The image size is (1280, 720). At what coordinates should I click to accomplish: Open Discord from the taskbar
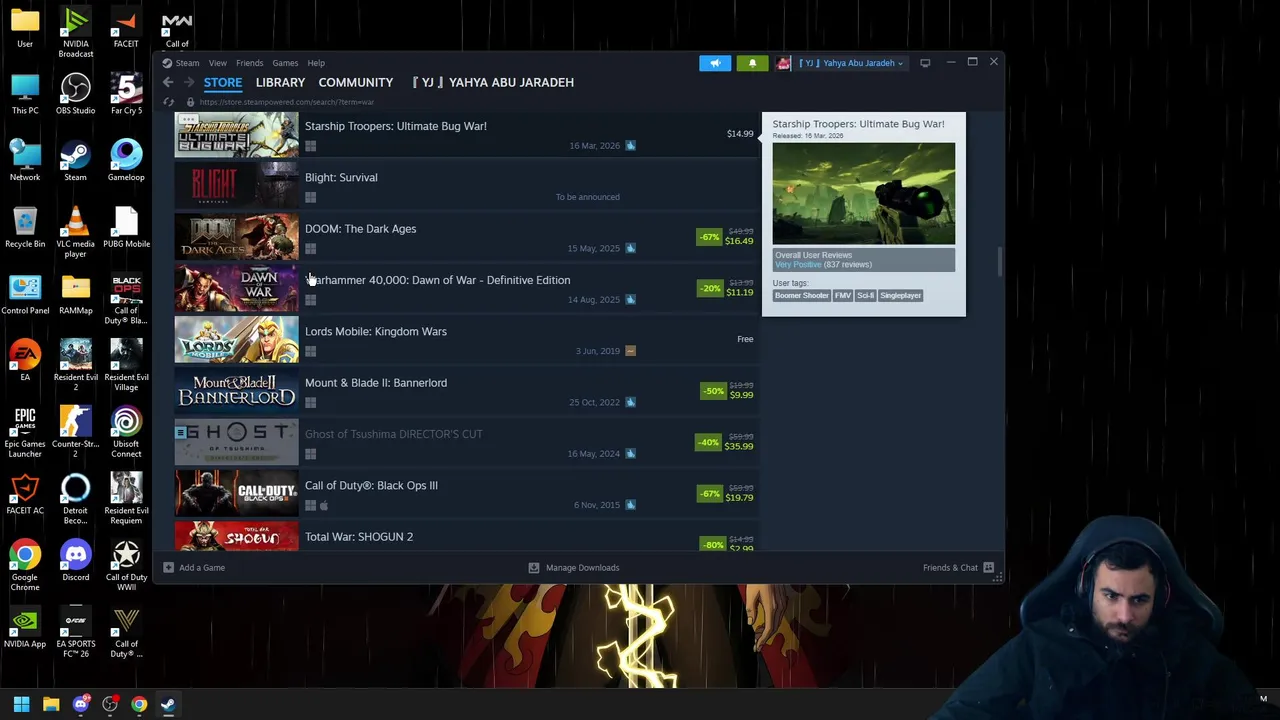[x=80, y=704]
